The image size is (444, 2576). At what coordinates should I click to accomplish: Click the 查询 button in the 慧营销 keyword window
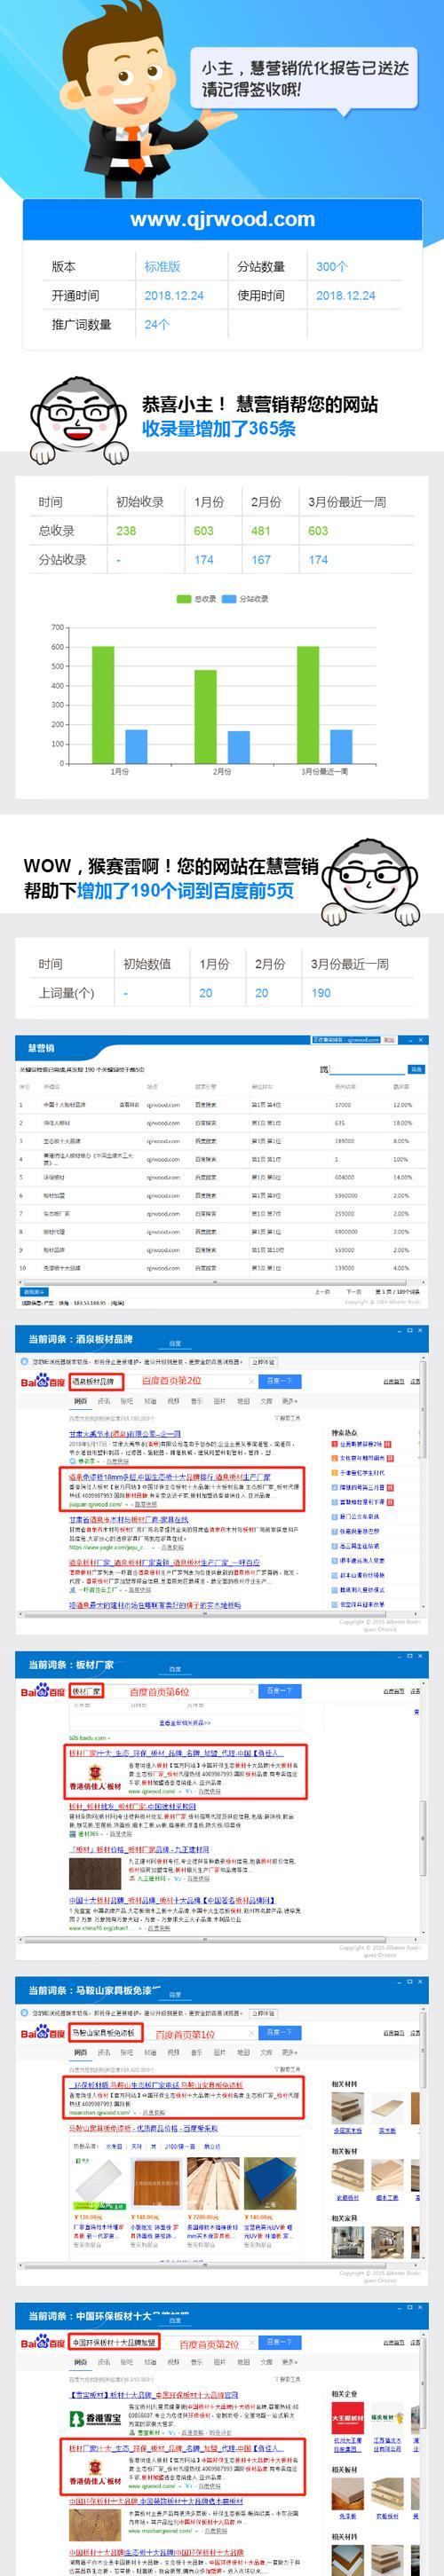[416, 1069]
